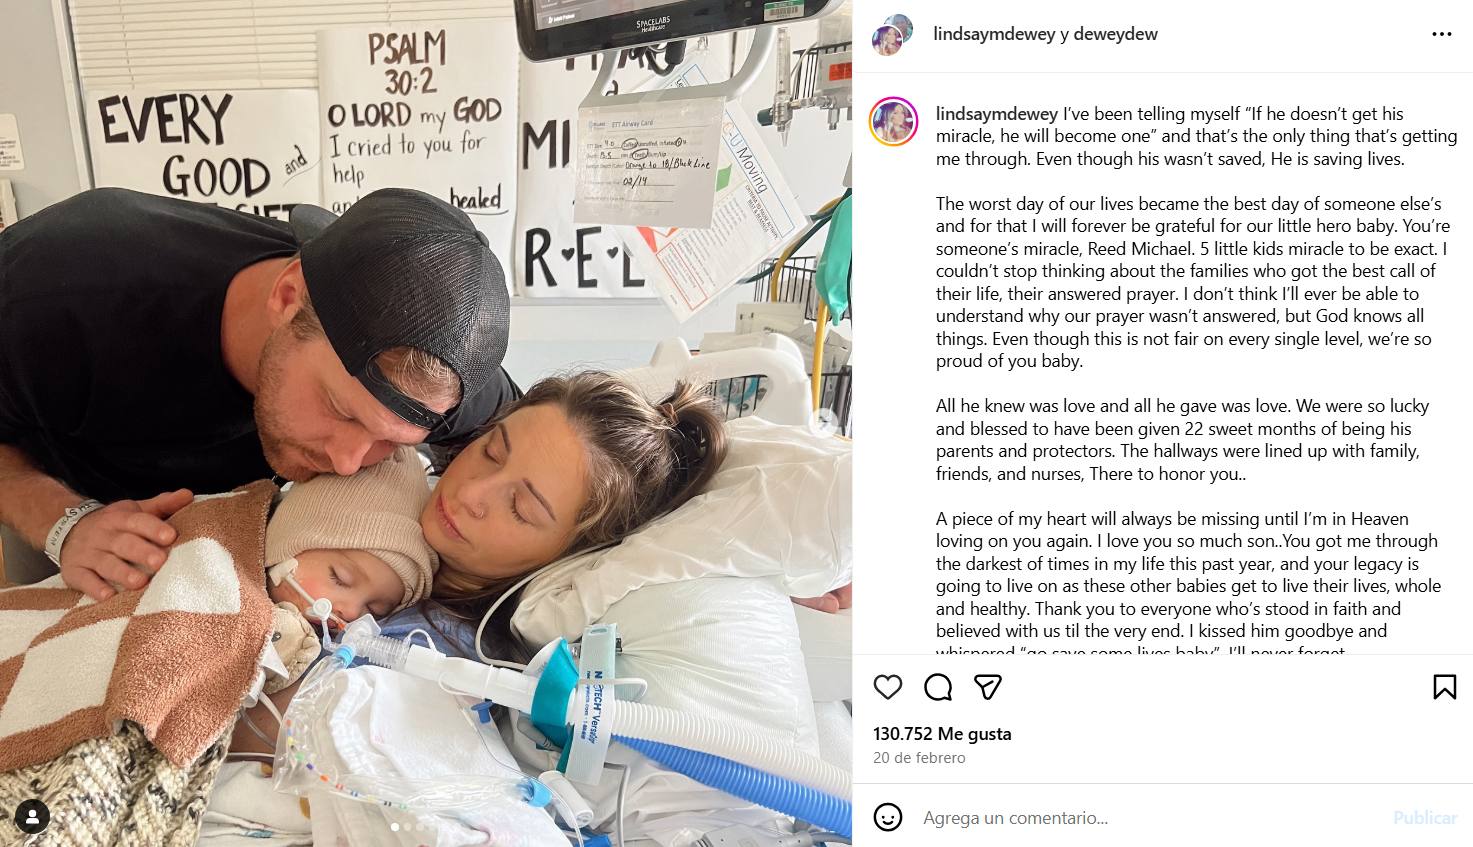Click the main post photo
This screenshot has width=1473, height=847.
point(426,423)
